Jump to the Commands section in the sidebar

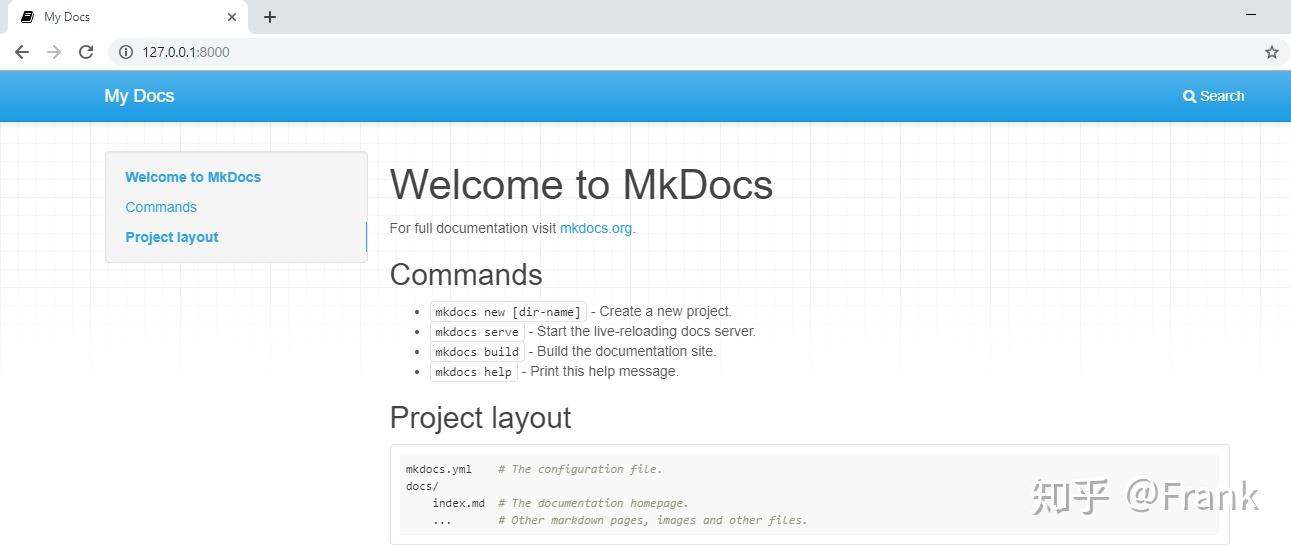161,207
